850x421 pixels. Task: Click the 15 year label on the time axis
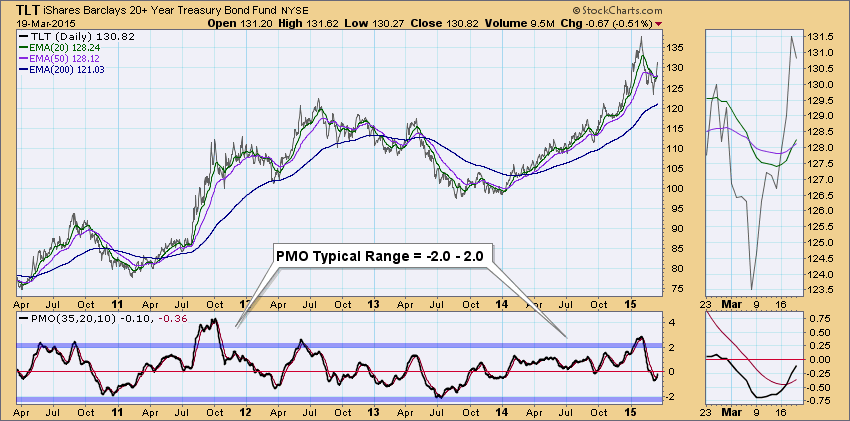click(632, 304)
